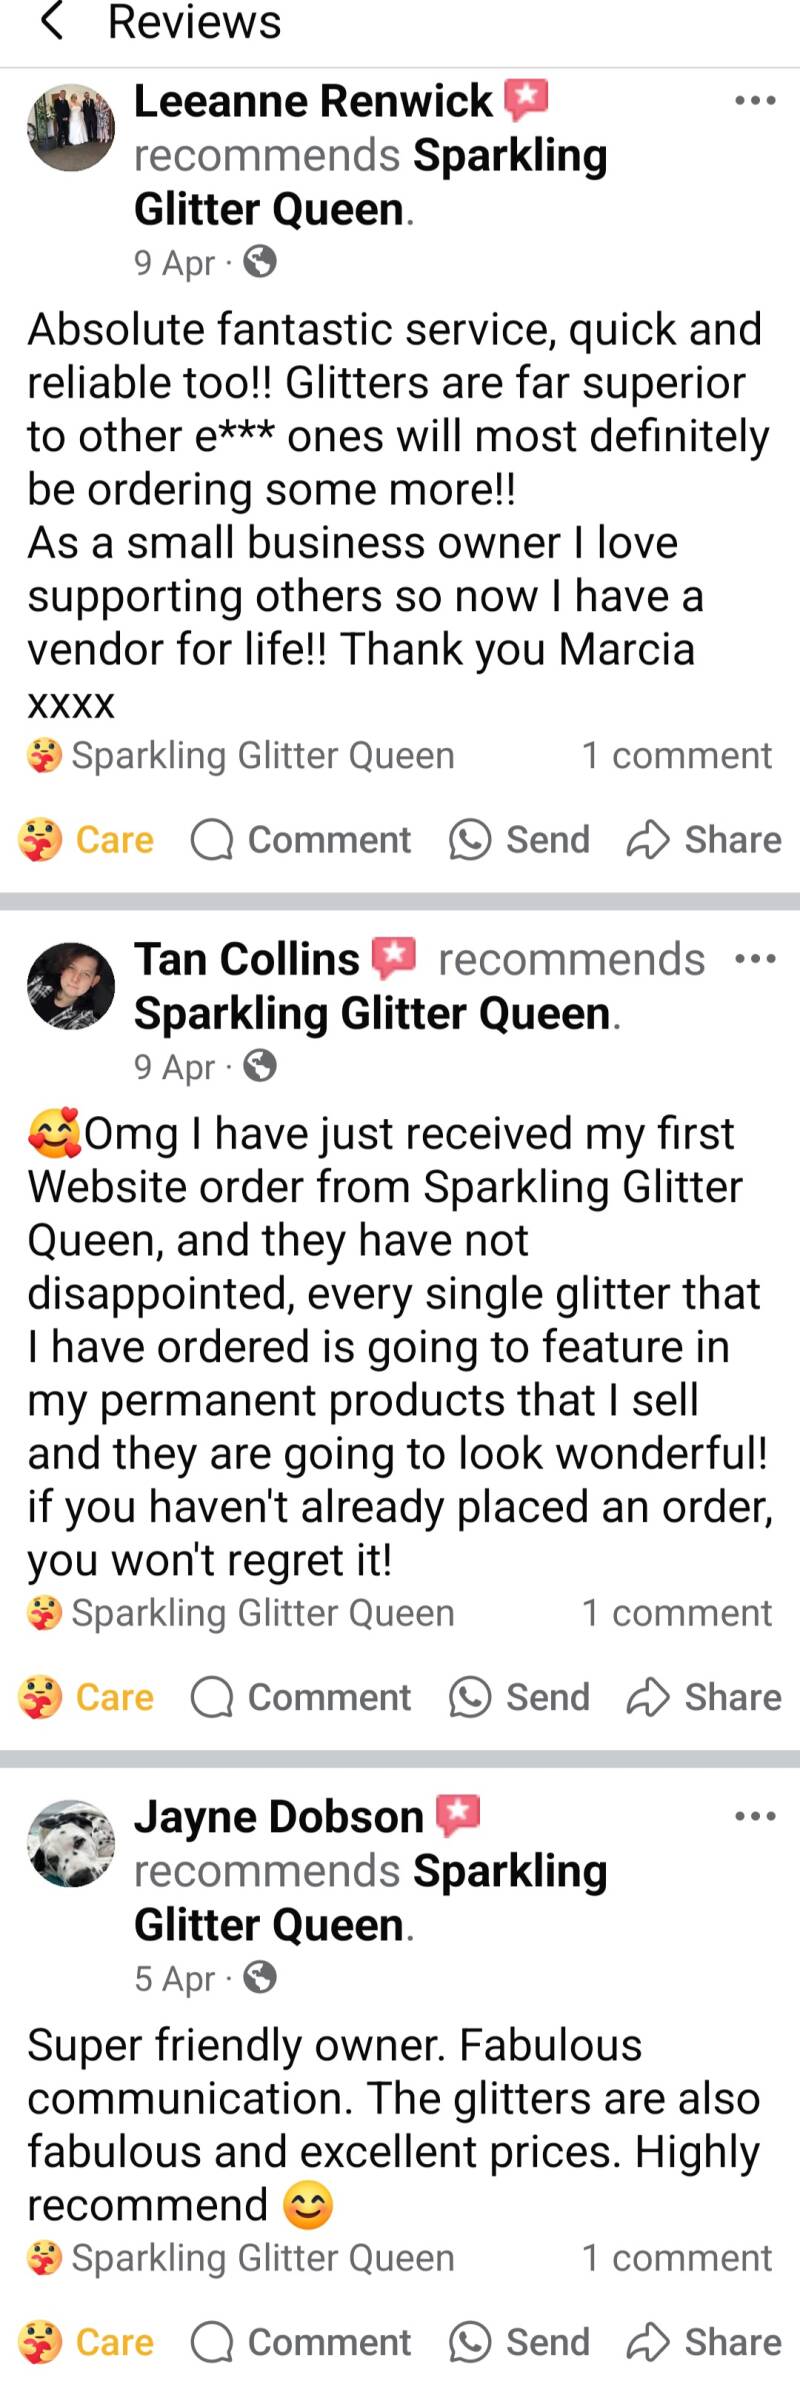Open options menu on Tan Collins' review
This screenshot has width=800, height=2392.
click(x=755, y=958)
